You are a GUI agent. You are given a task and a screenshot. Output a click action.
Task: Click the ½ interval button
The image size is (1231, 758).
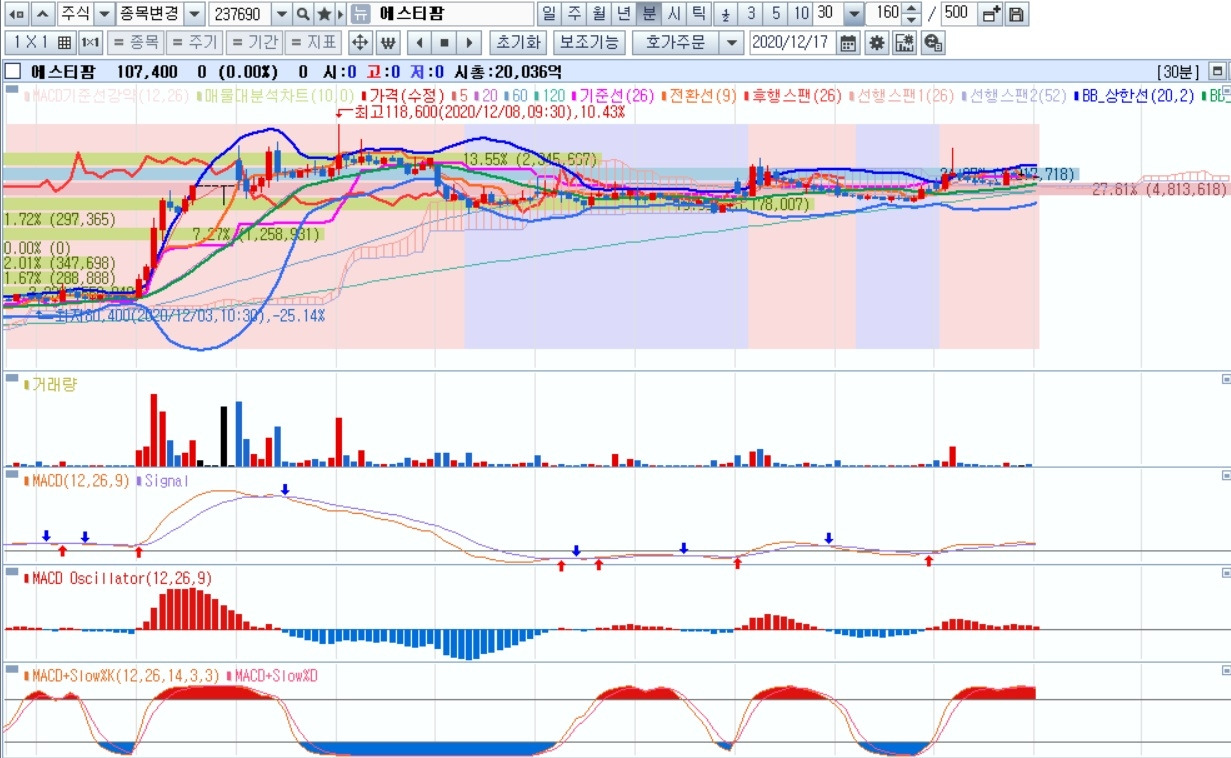click(x=727, y=14)
